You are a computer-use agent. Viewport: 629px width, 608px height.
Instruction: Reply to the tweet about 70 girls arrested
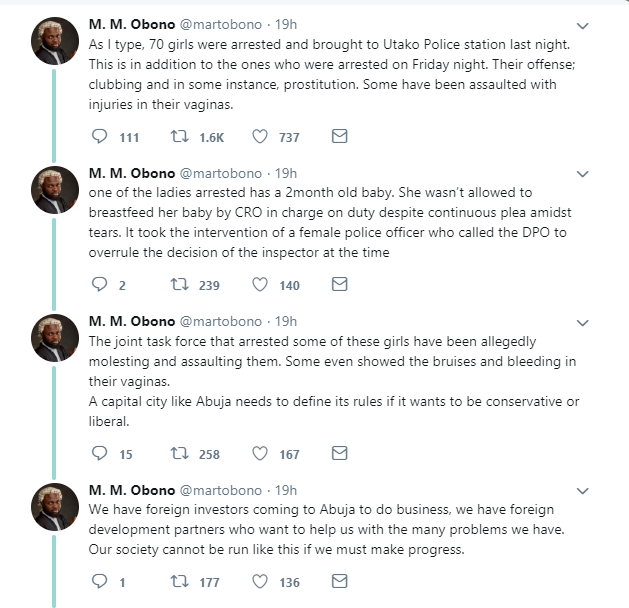(99, 137)
